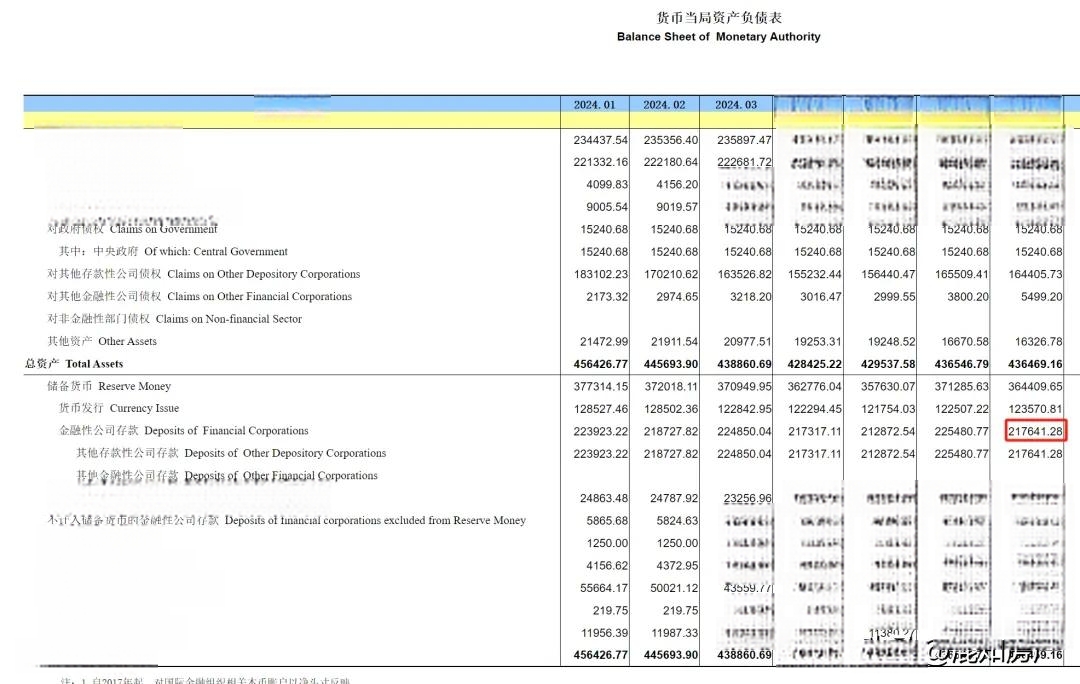Select the Currency Issue value 128527.46
Viewport: 1080px width, 684px height.
point(601,408)
